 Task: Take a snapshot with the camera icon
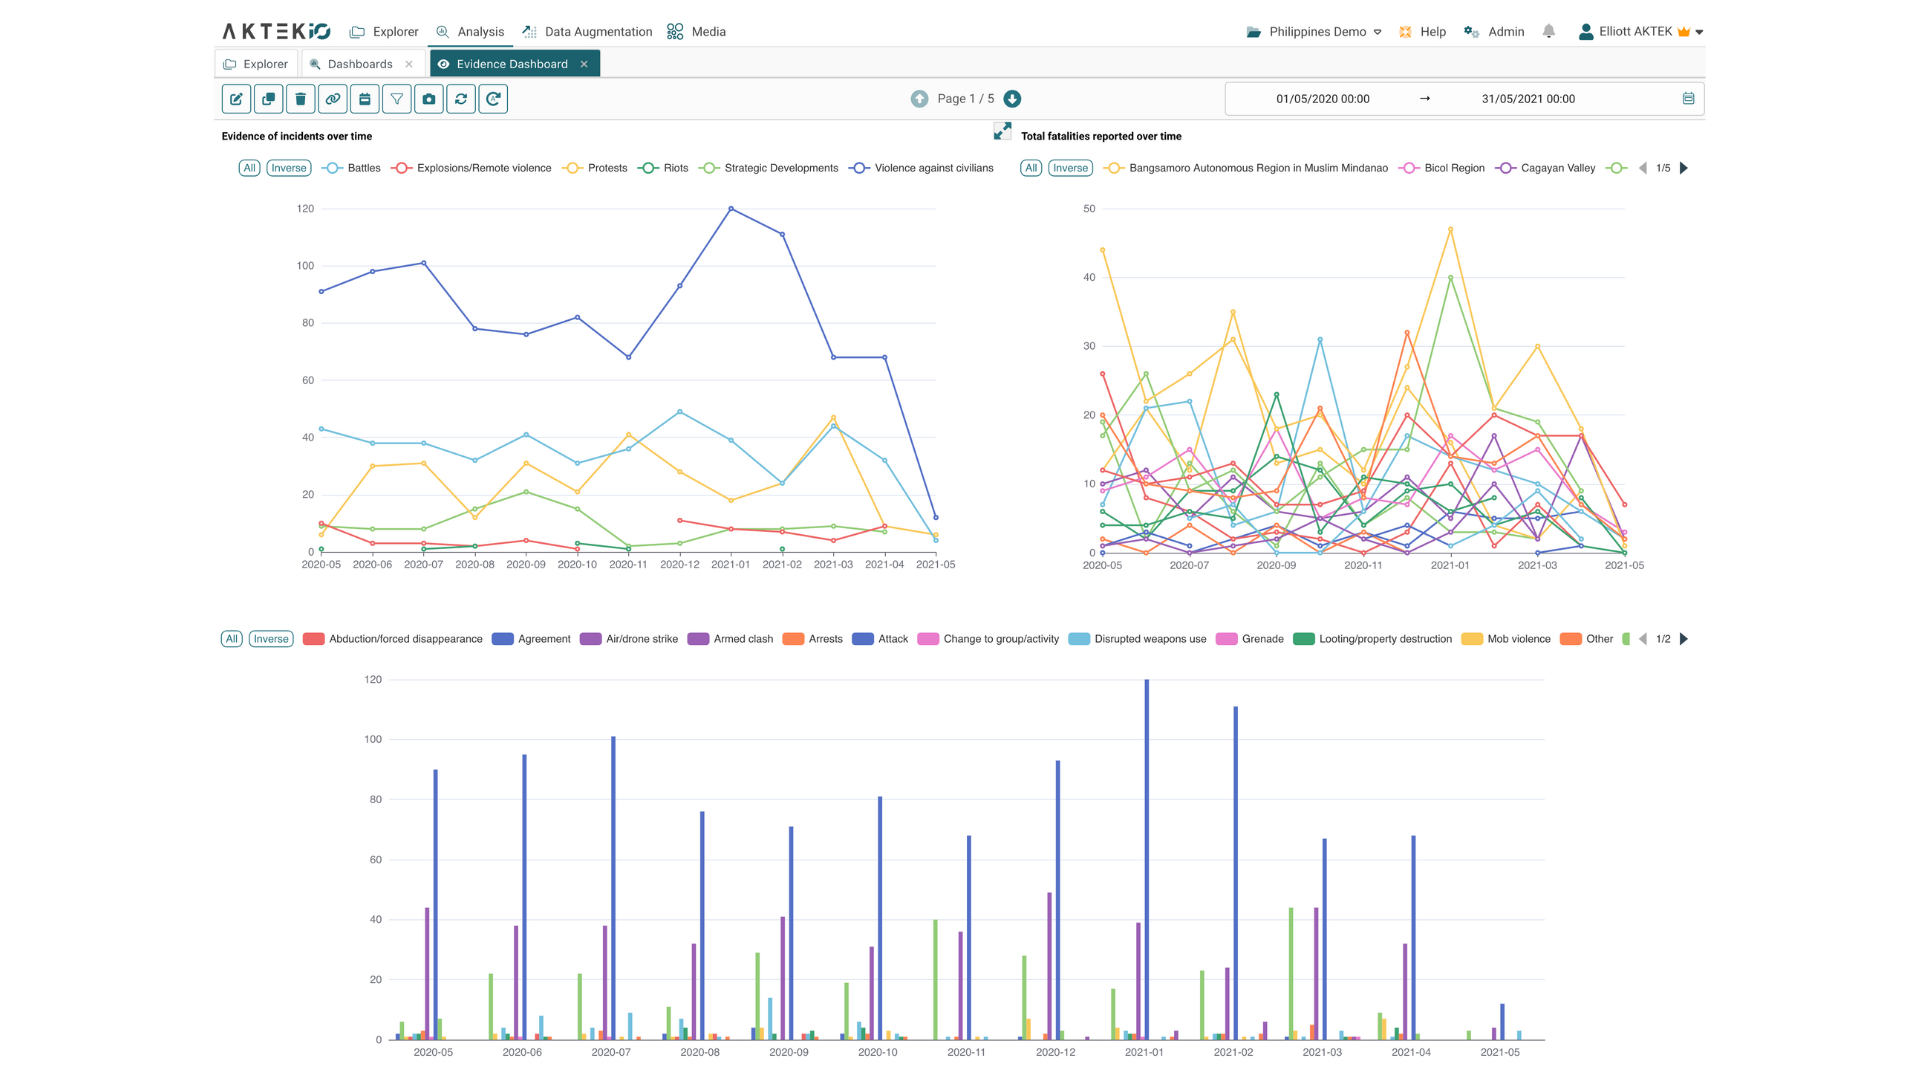click(428, 99)
